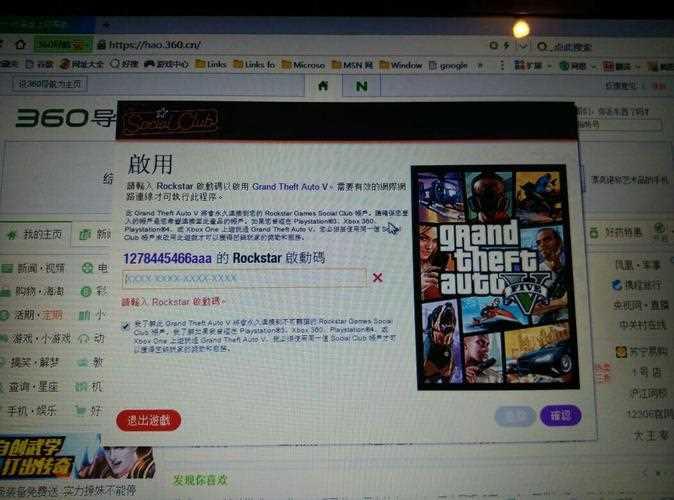Click the 1278445466aaa account name text
Viewport: 674px width, 500px height.
[168, 258]
